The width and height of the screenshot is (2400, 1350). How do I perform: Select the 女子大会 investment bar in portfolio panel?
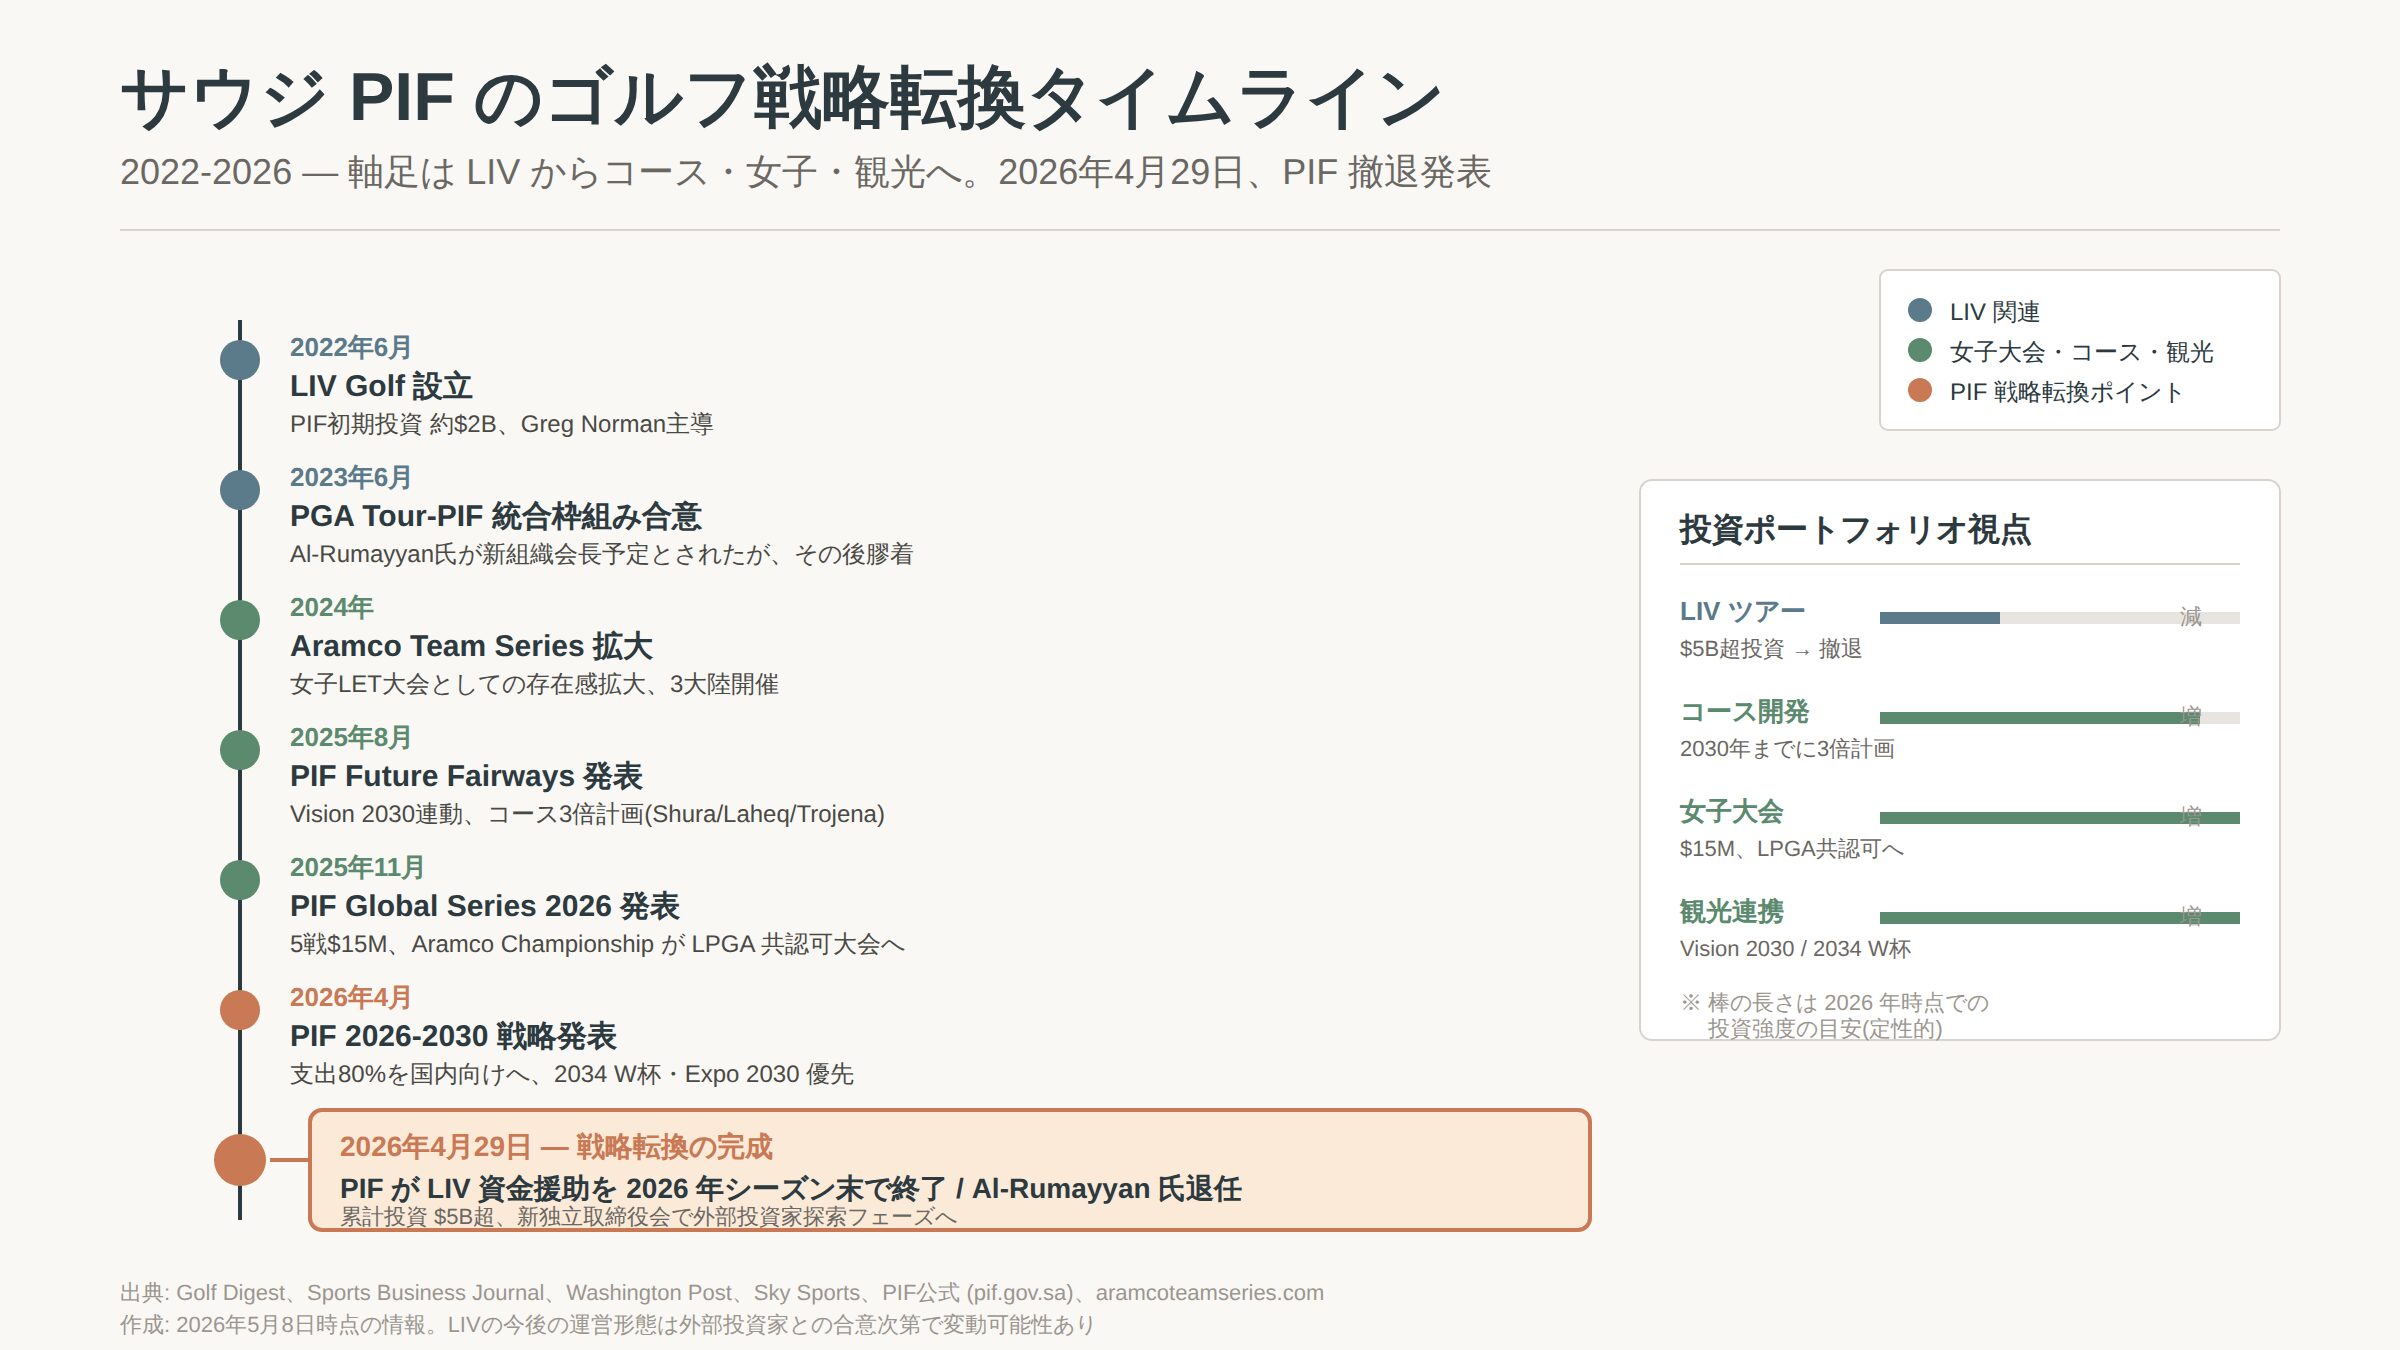(2060, 818)
